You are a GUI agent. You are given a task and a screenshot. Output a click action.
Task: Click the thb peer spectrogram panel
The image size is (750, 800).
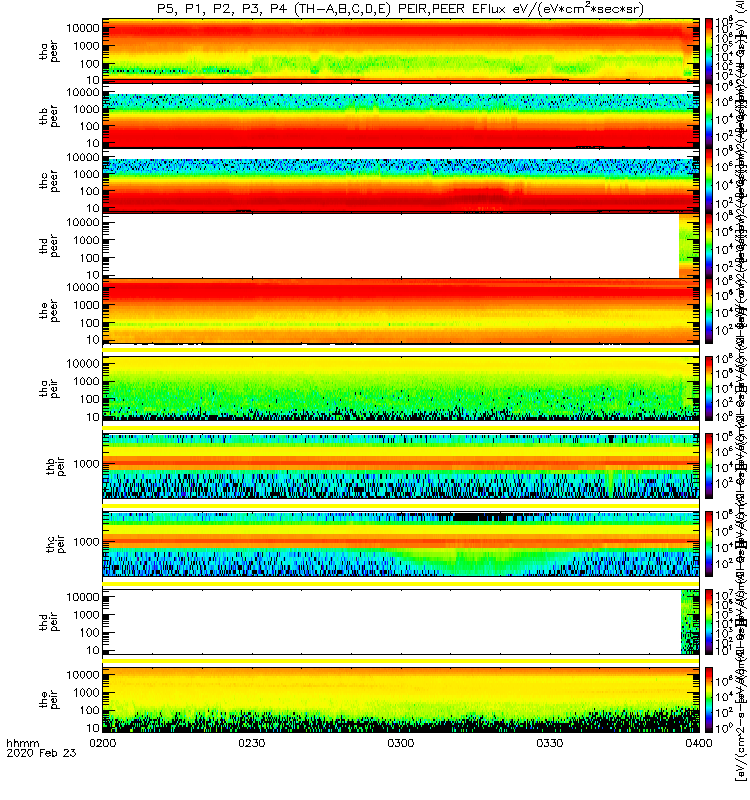click(x=401, y=115)
